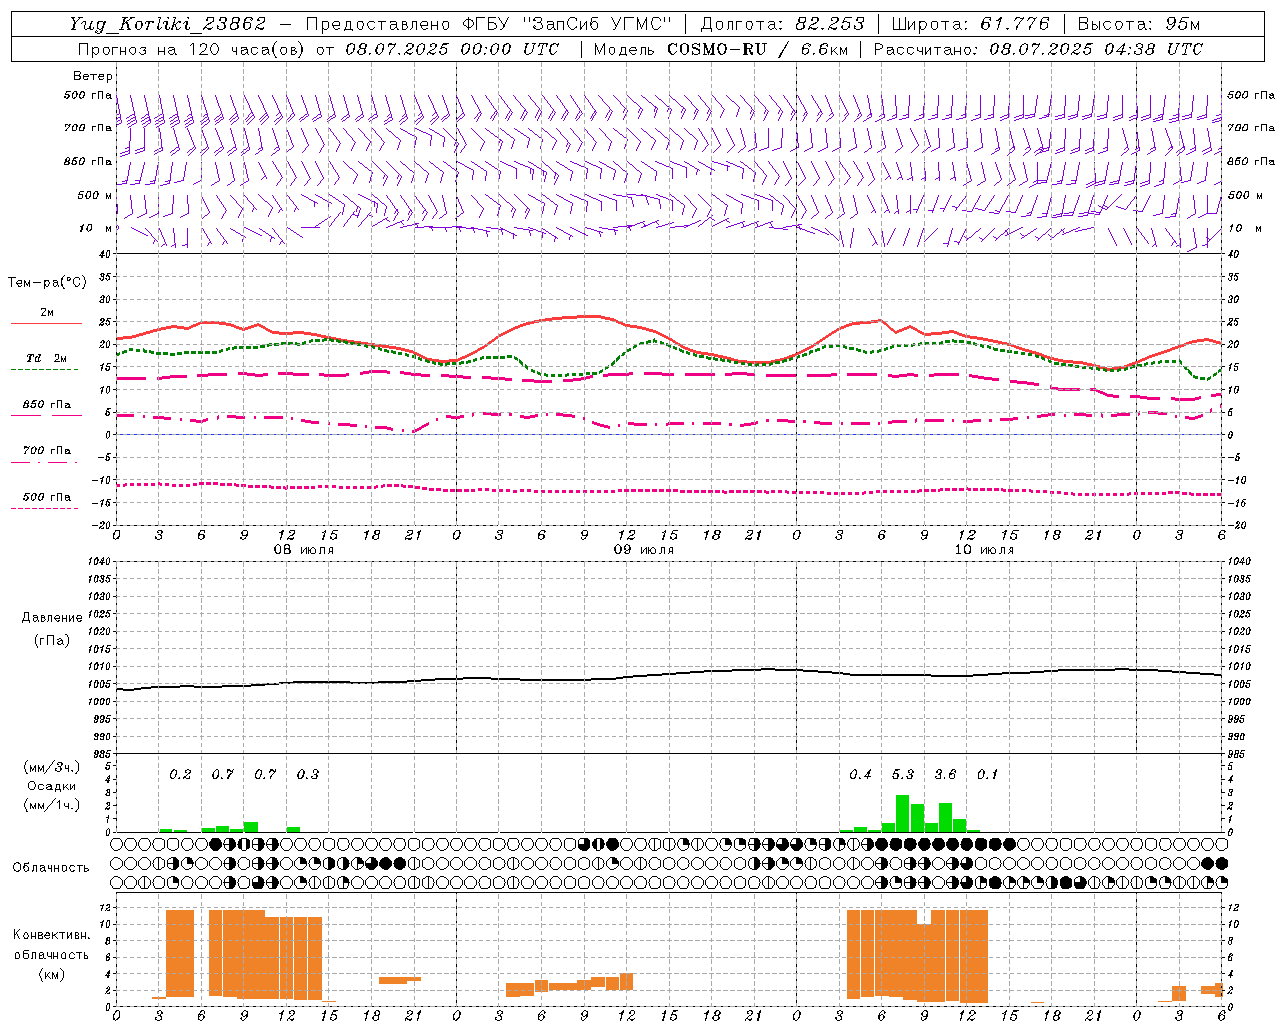Click the 0.4 precipitation amount value
This screenshot has width=1280, height=1024.
coord(860,774)
